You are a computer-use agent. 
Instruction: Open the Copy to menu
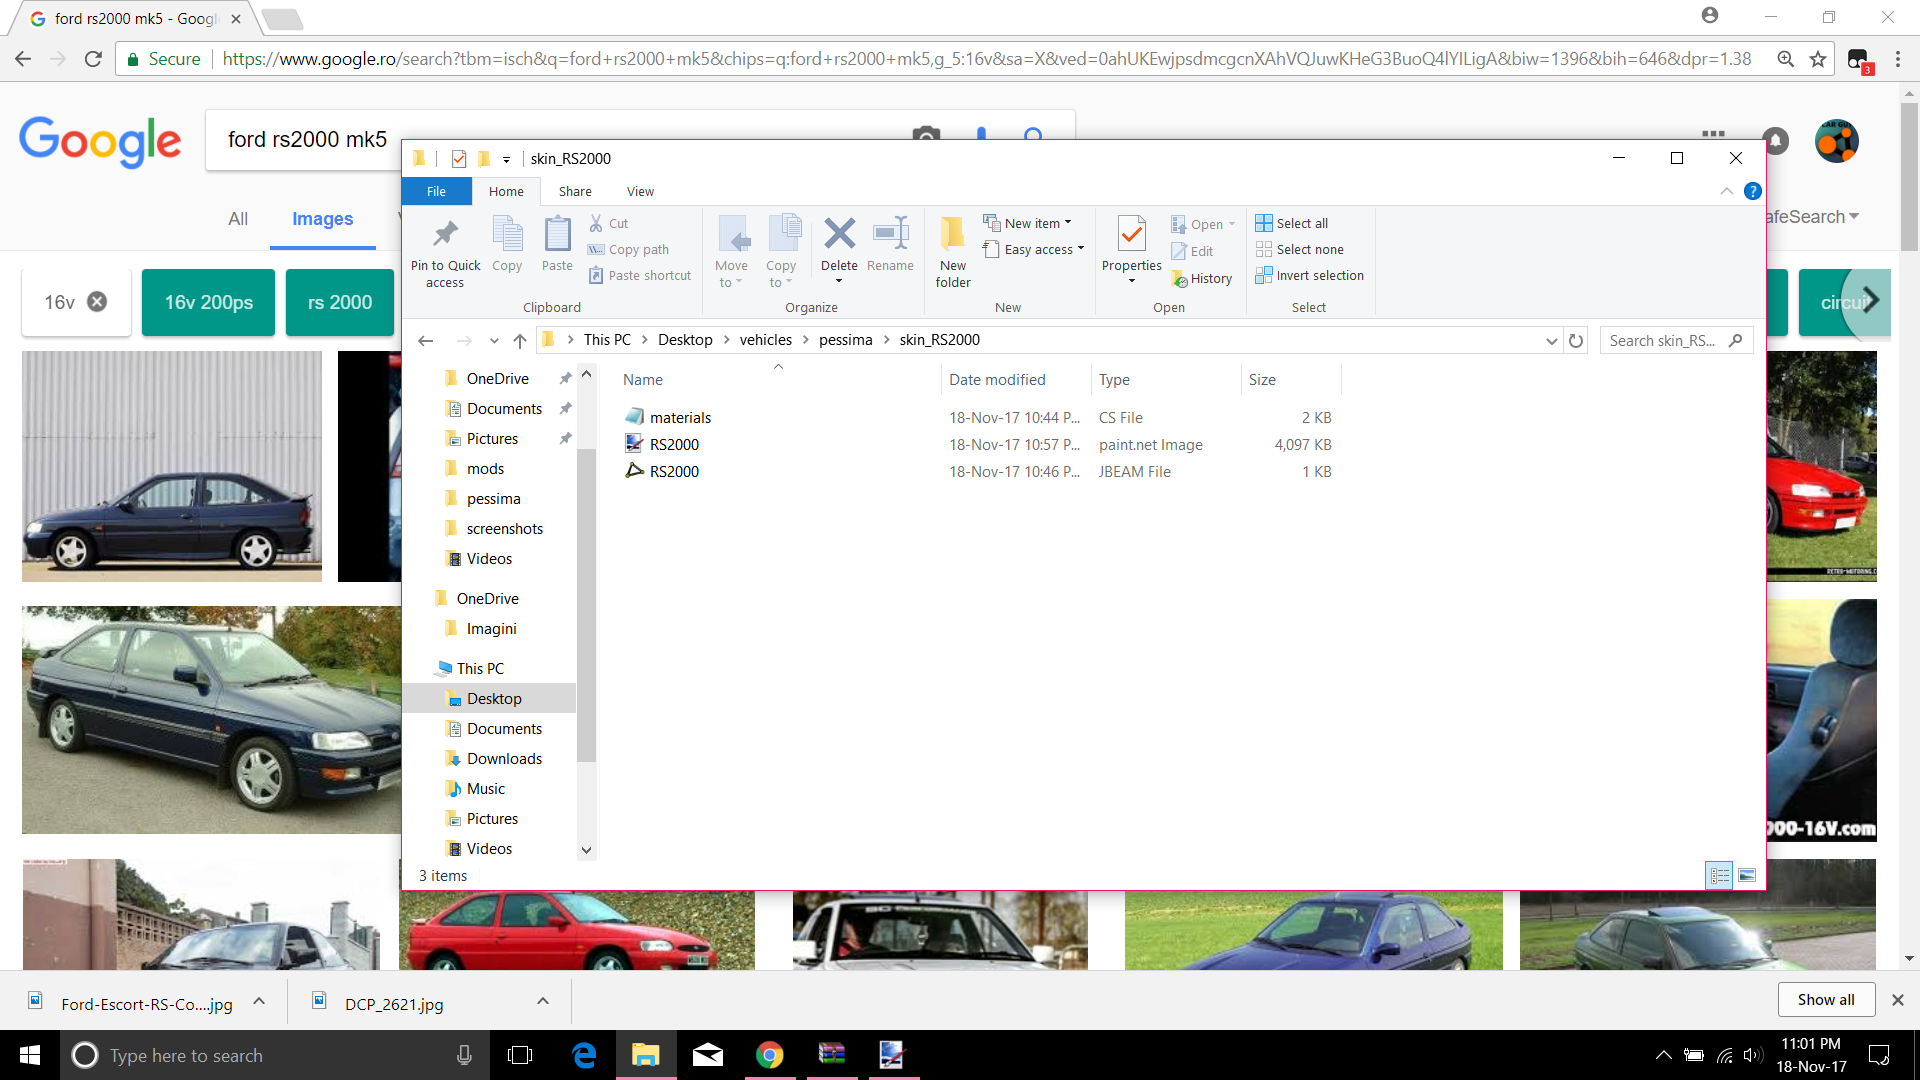click(x=781, y=252)
